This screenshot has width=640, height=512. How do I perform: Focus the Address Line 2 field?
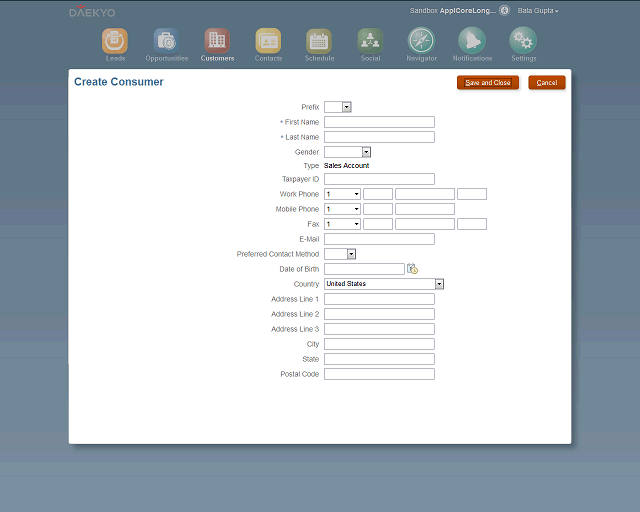(x=379, y=314)
